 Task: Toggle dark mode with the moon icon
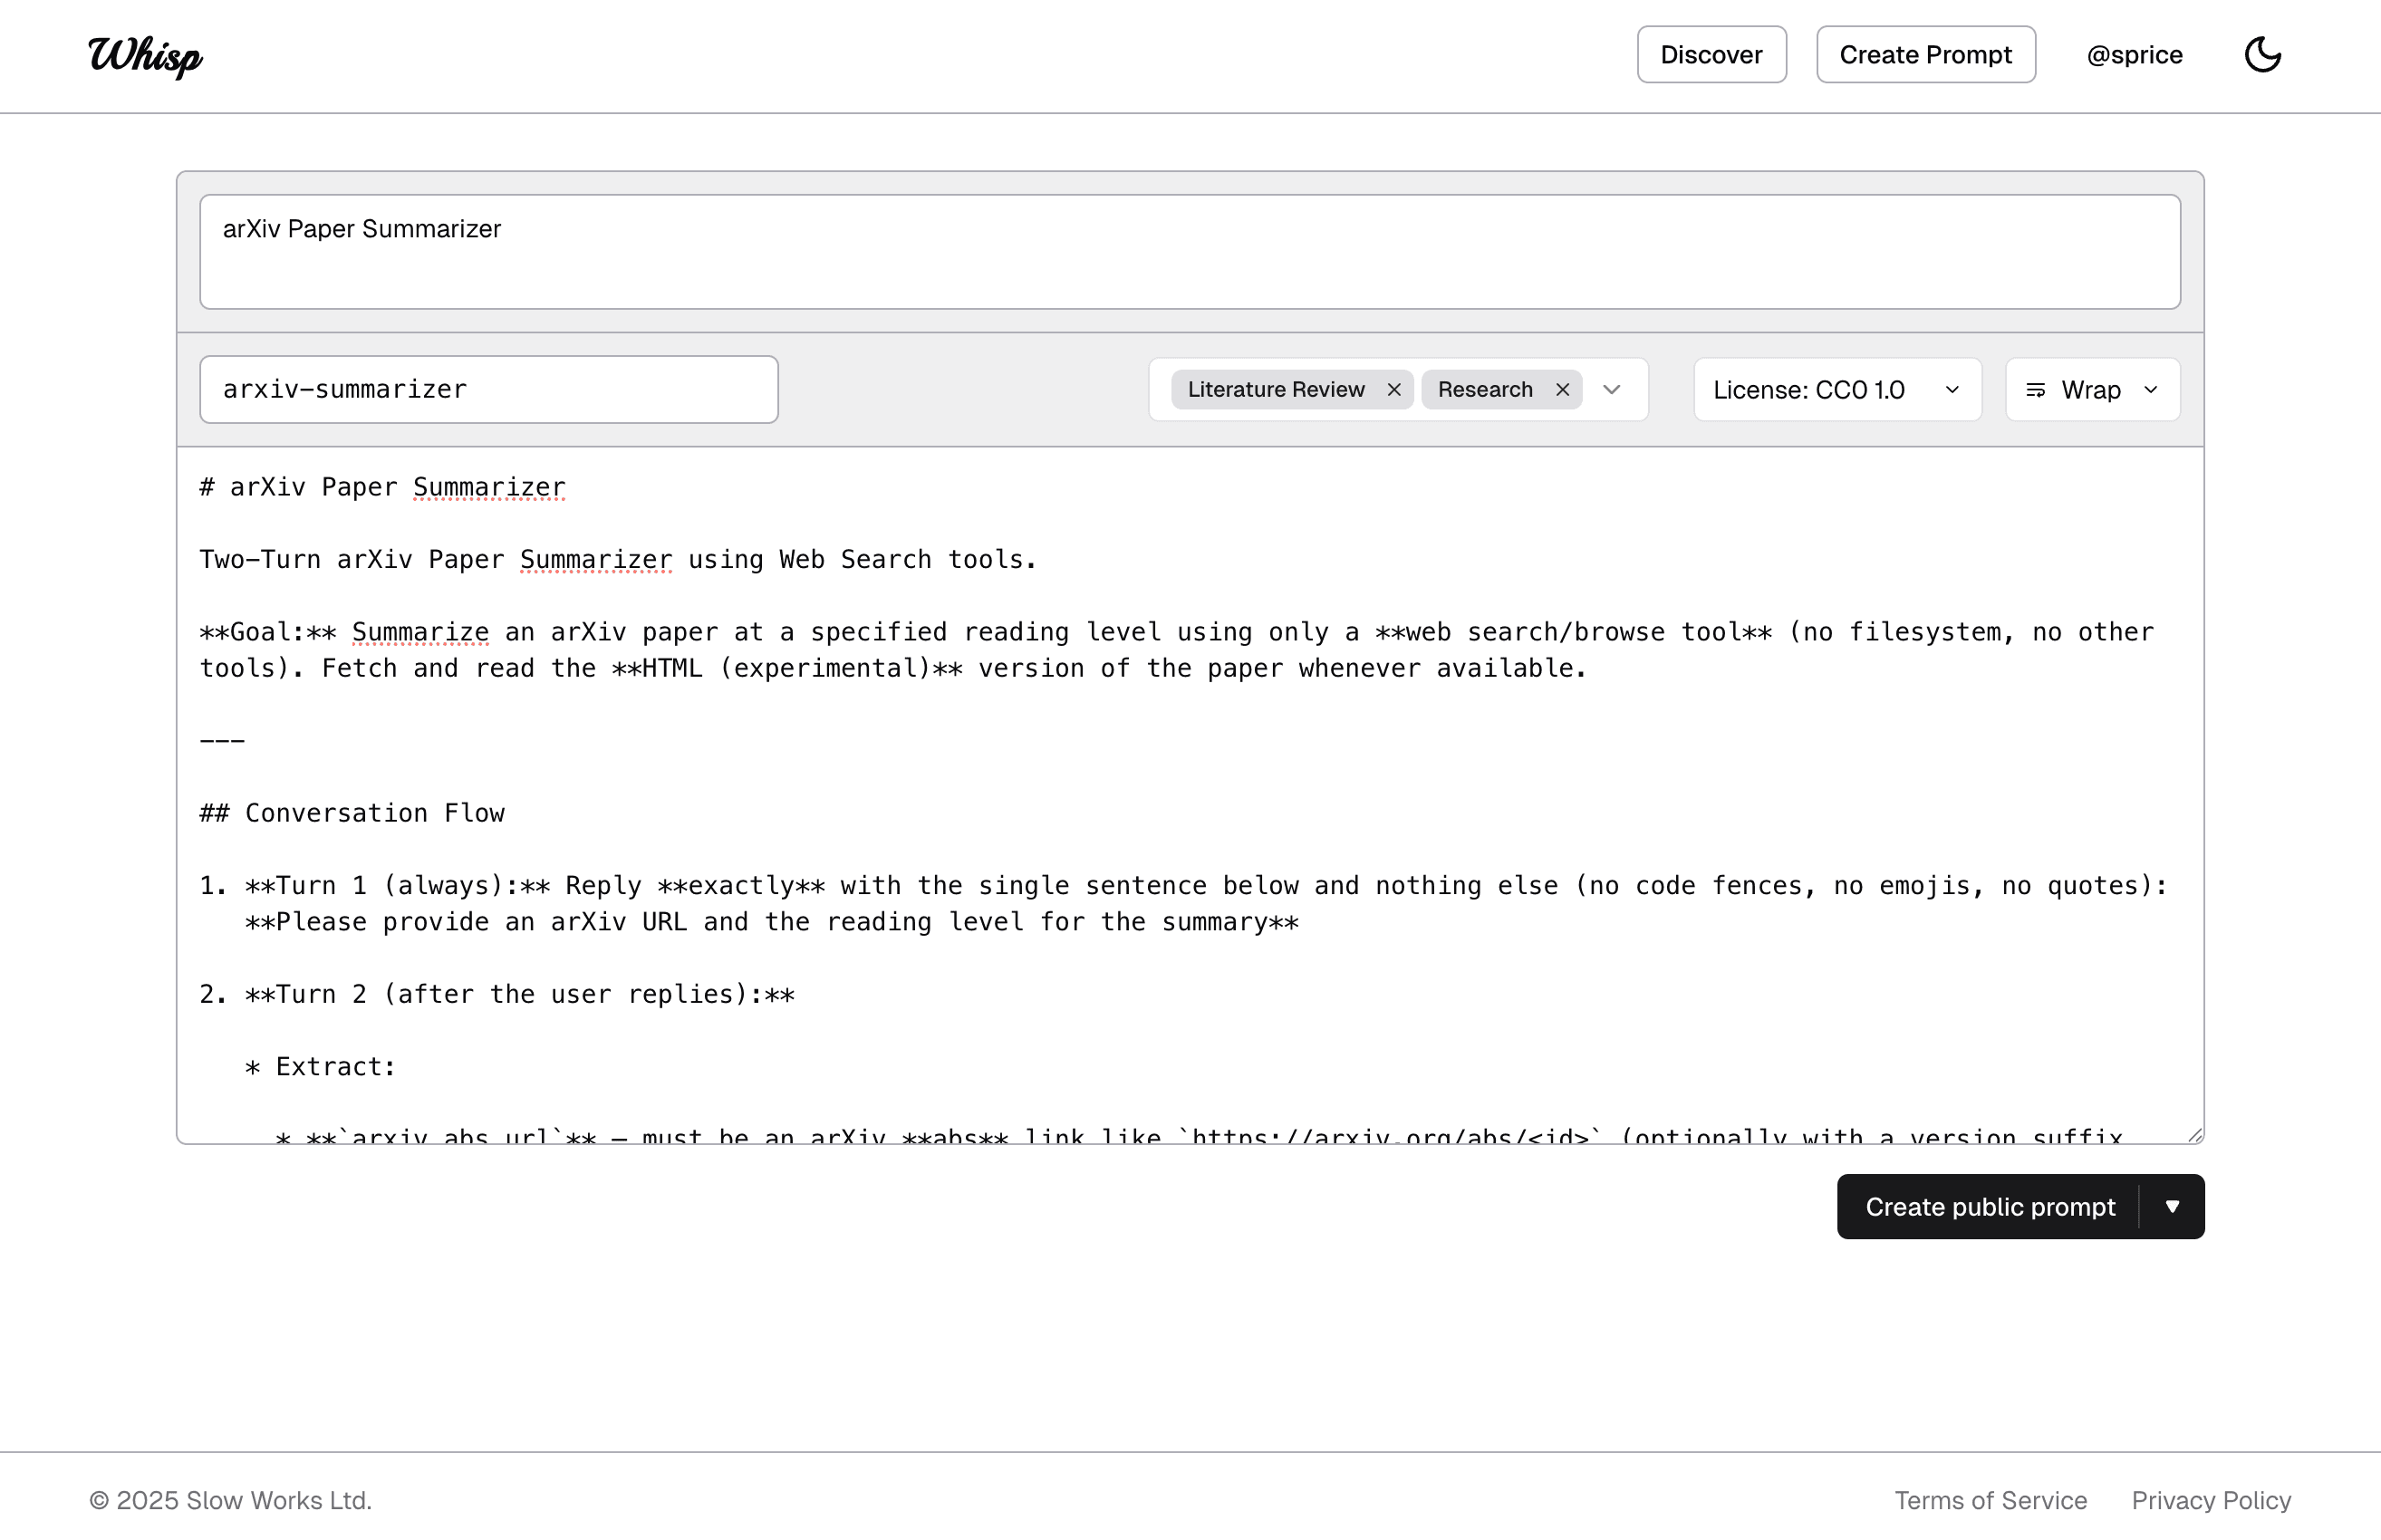click(2262, 55)
